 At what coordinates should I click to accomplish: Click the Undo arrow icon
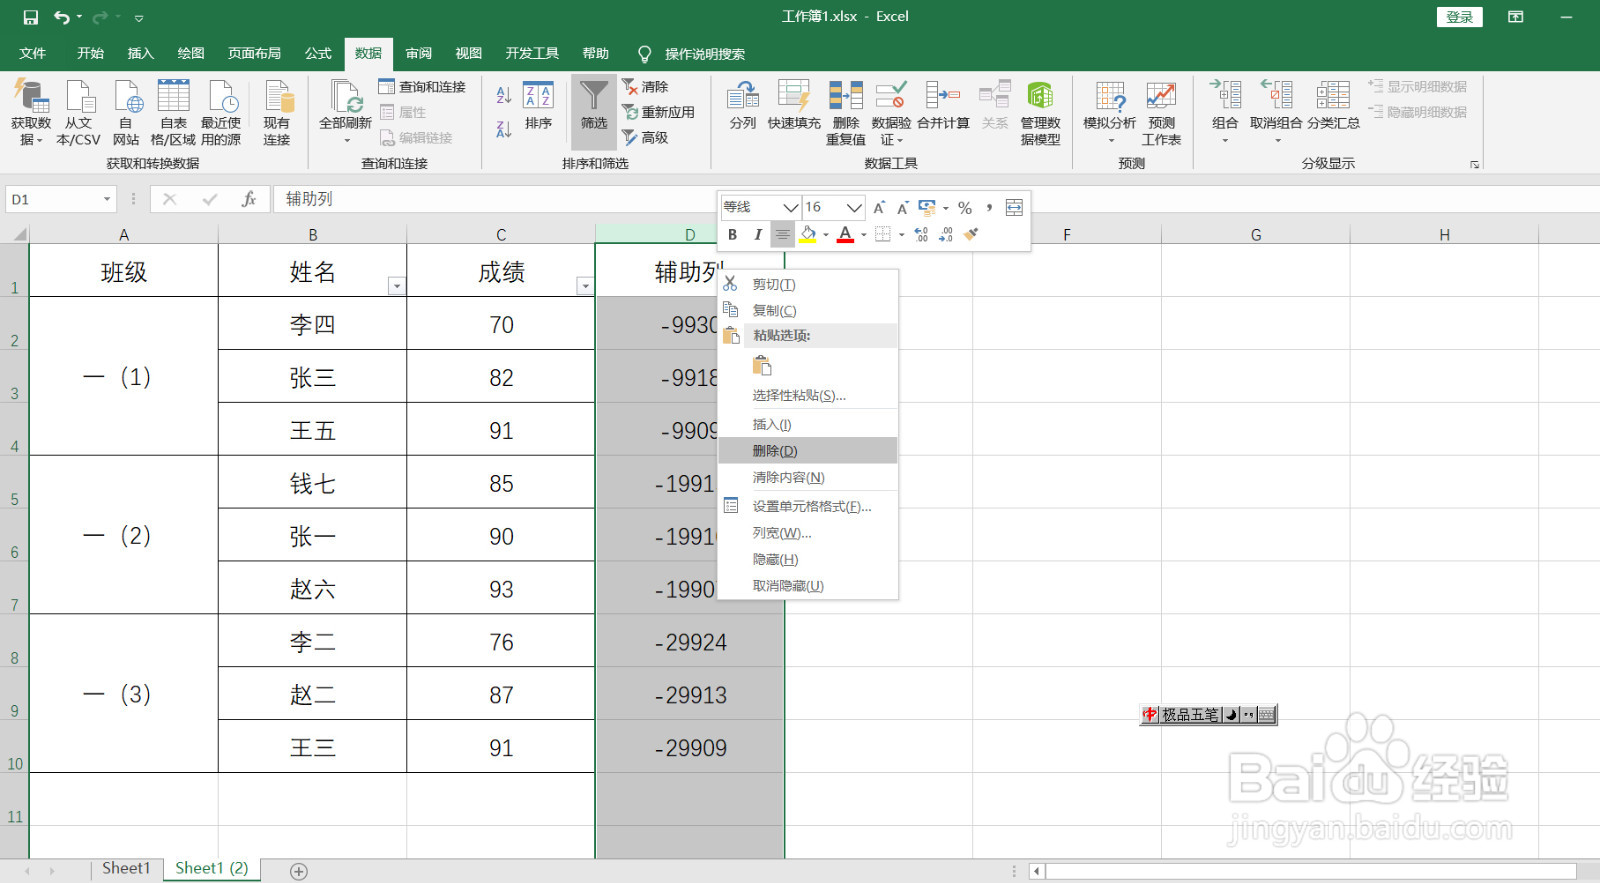[62, 17]
